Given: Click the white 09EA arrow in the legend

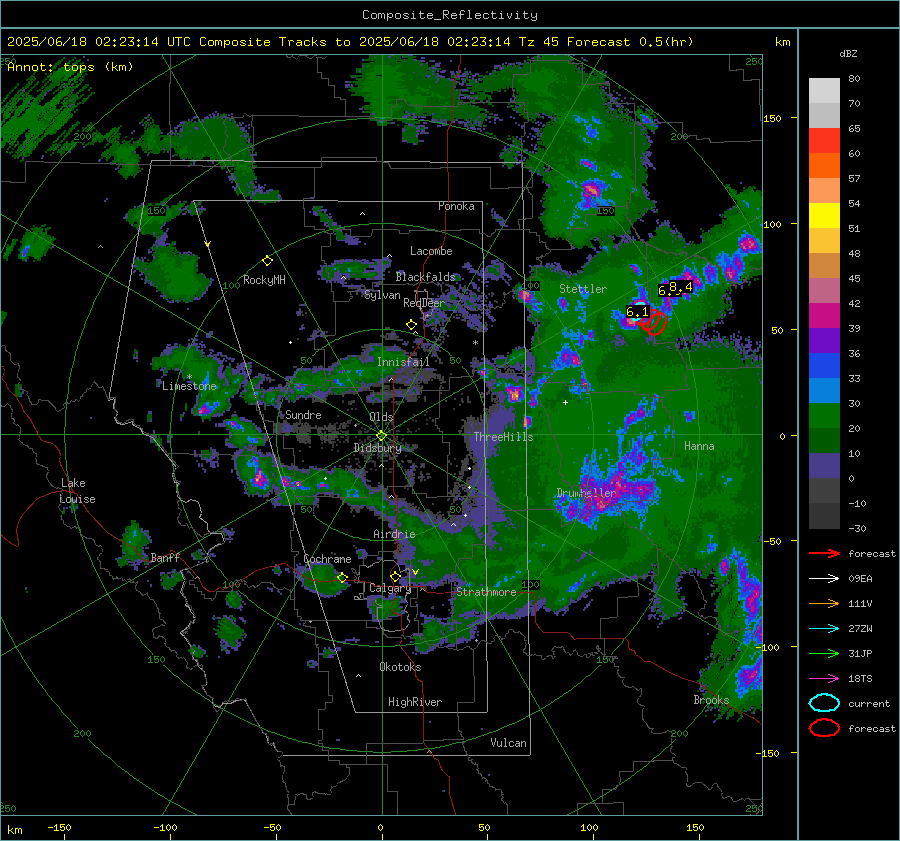Looking at the screenshot, I should tap(824, 579).
